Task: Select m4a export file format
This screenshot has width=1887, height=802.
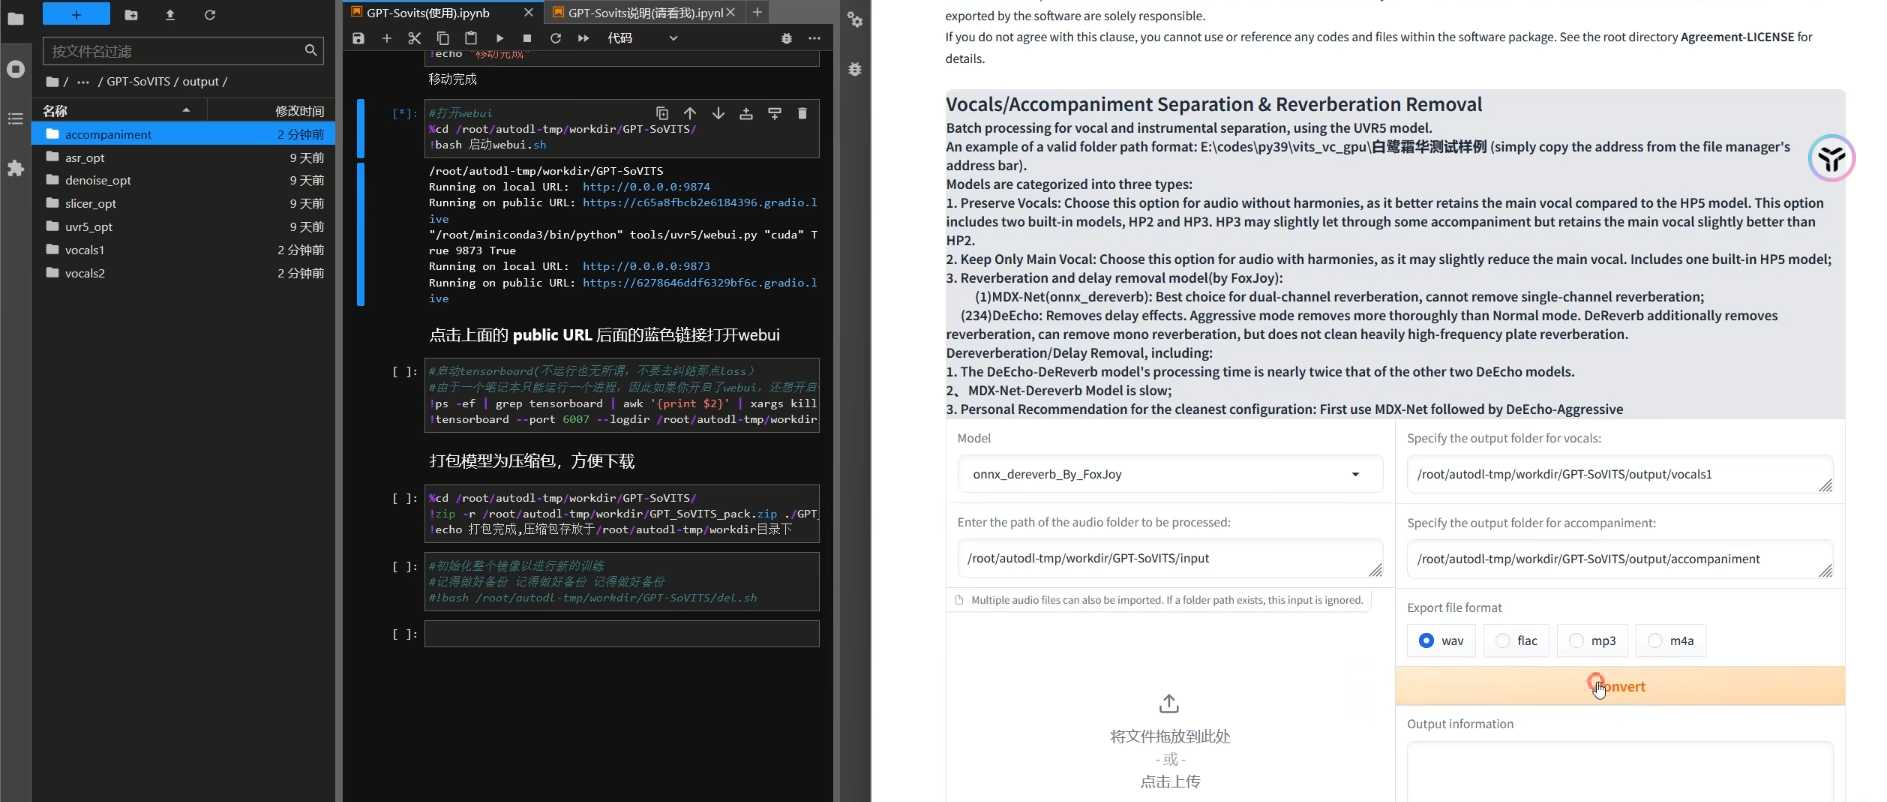Action: tap(1671, 640)
